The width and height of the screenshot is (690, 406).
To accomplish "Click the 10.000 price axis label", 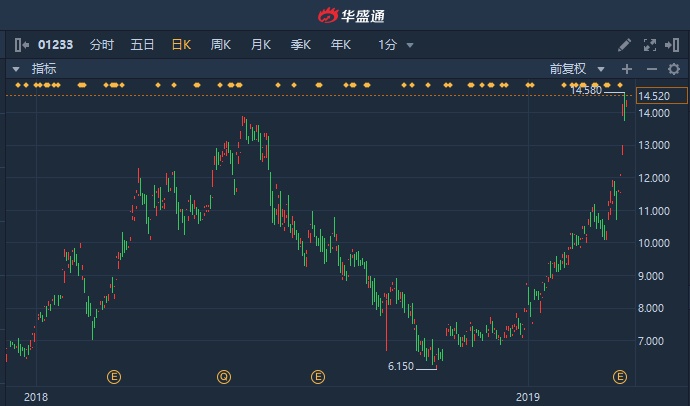I will pyautogui.click(x=653, y=243).
